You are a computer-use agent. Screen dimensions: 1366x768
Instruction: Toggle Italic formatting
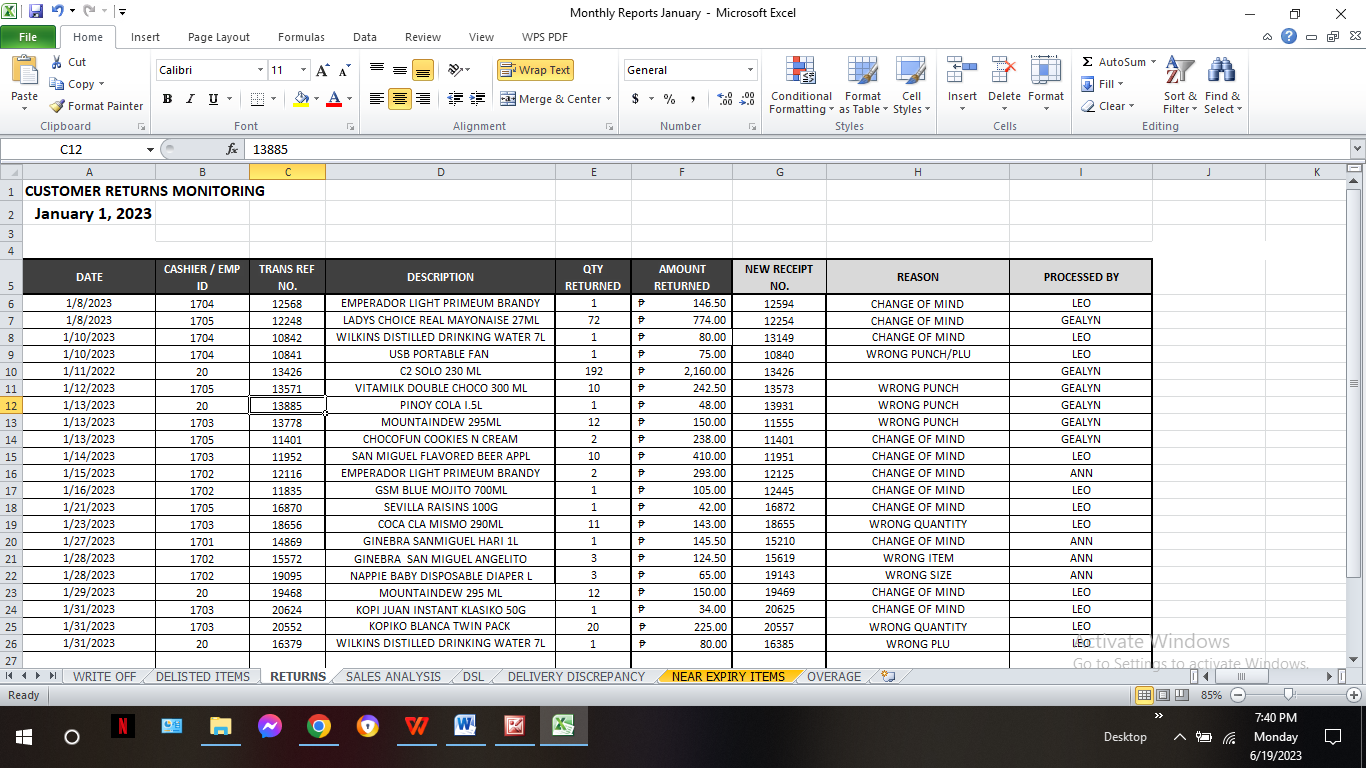point(190,99)
